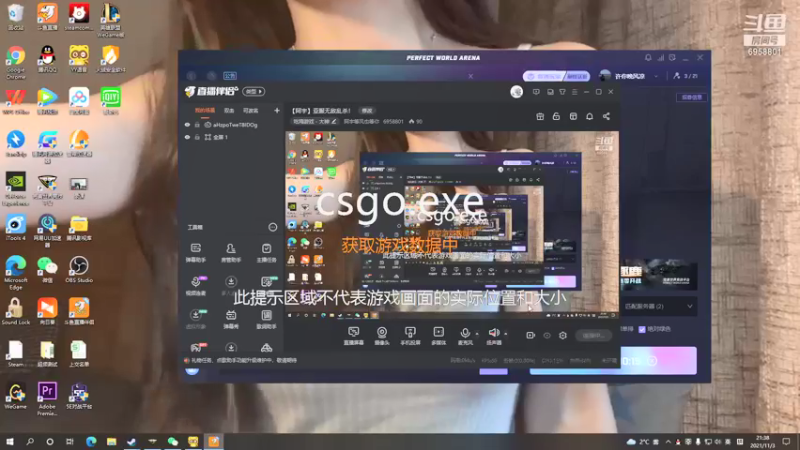Open the streamer tasks tool (主播任务)
The image size is (800, 450).
pyautogui.click(x=266, y=253)
